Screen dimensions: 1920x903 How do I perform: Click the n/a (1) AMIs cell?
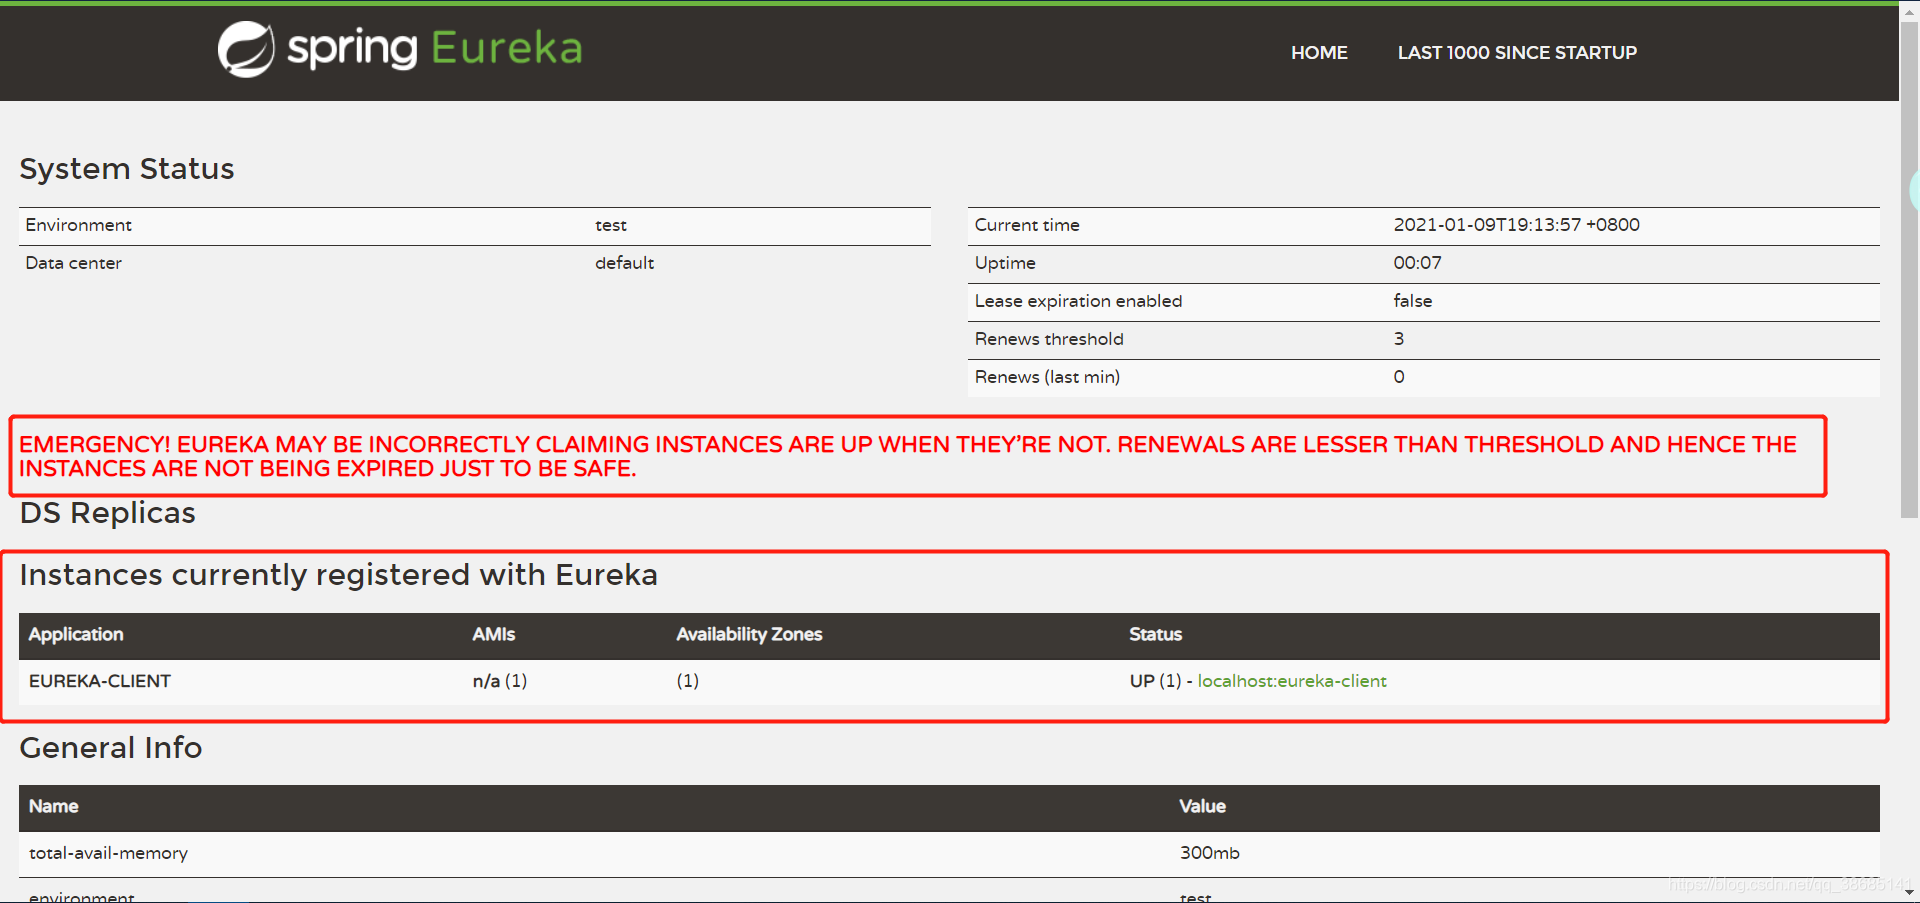pos(500,681)
